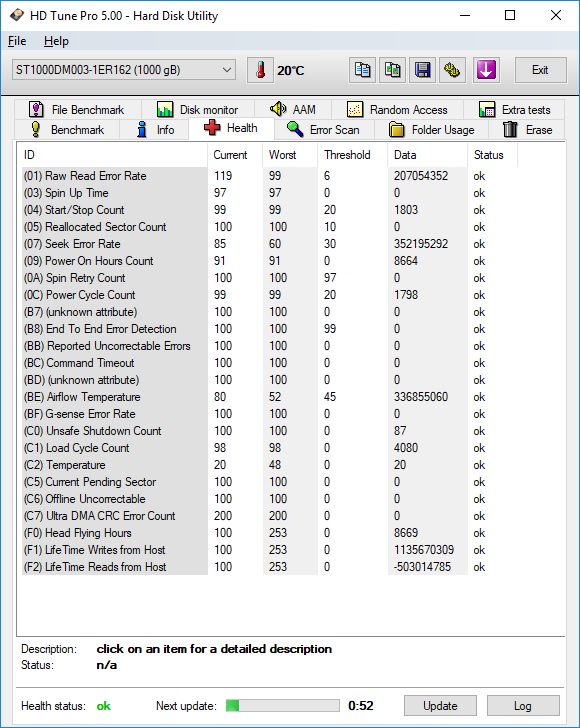
Task: Click the data value 8664
Action: [x=406, y=261]
